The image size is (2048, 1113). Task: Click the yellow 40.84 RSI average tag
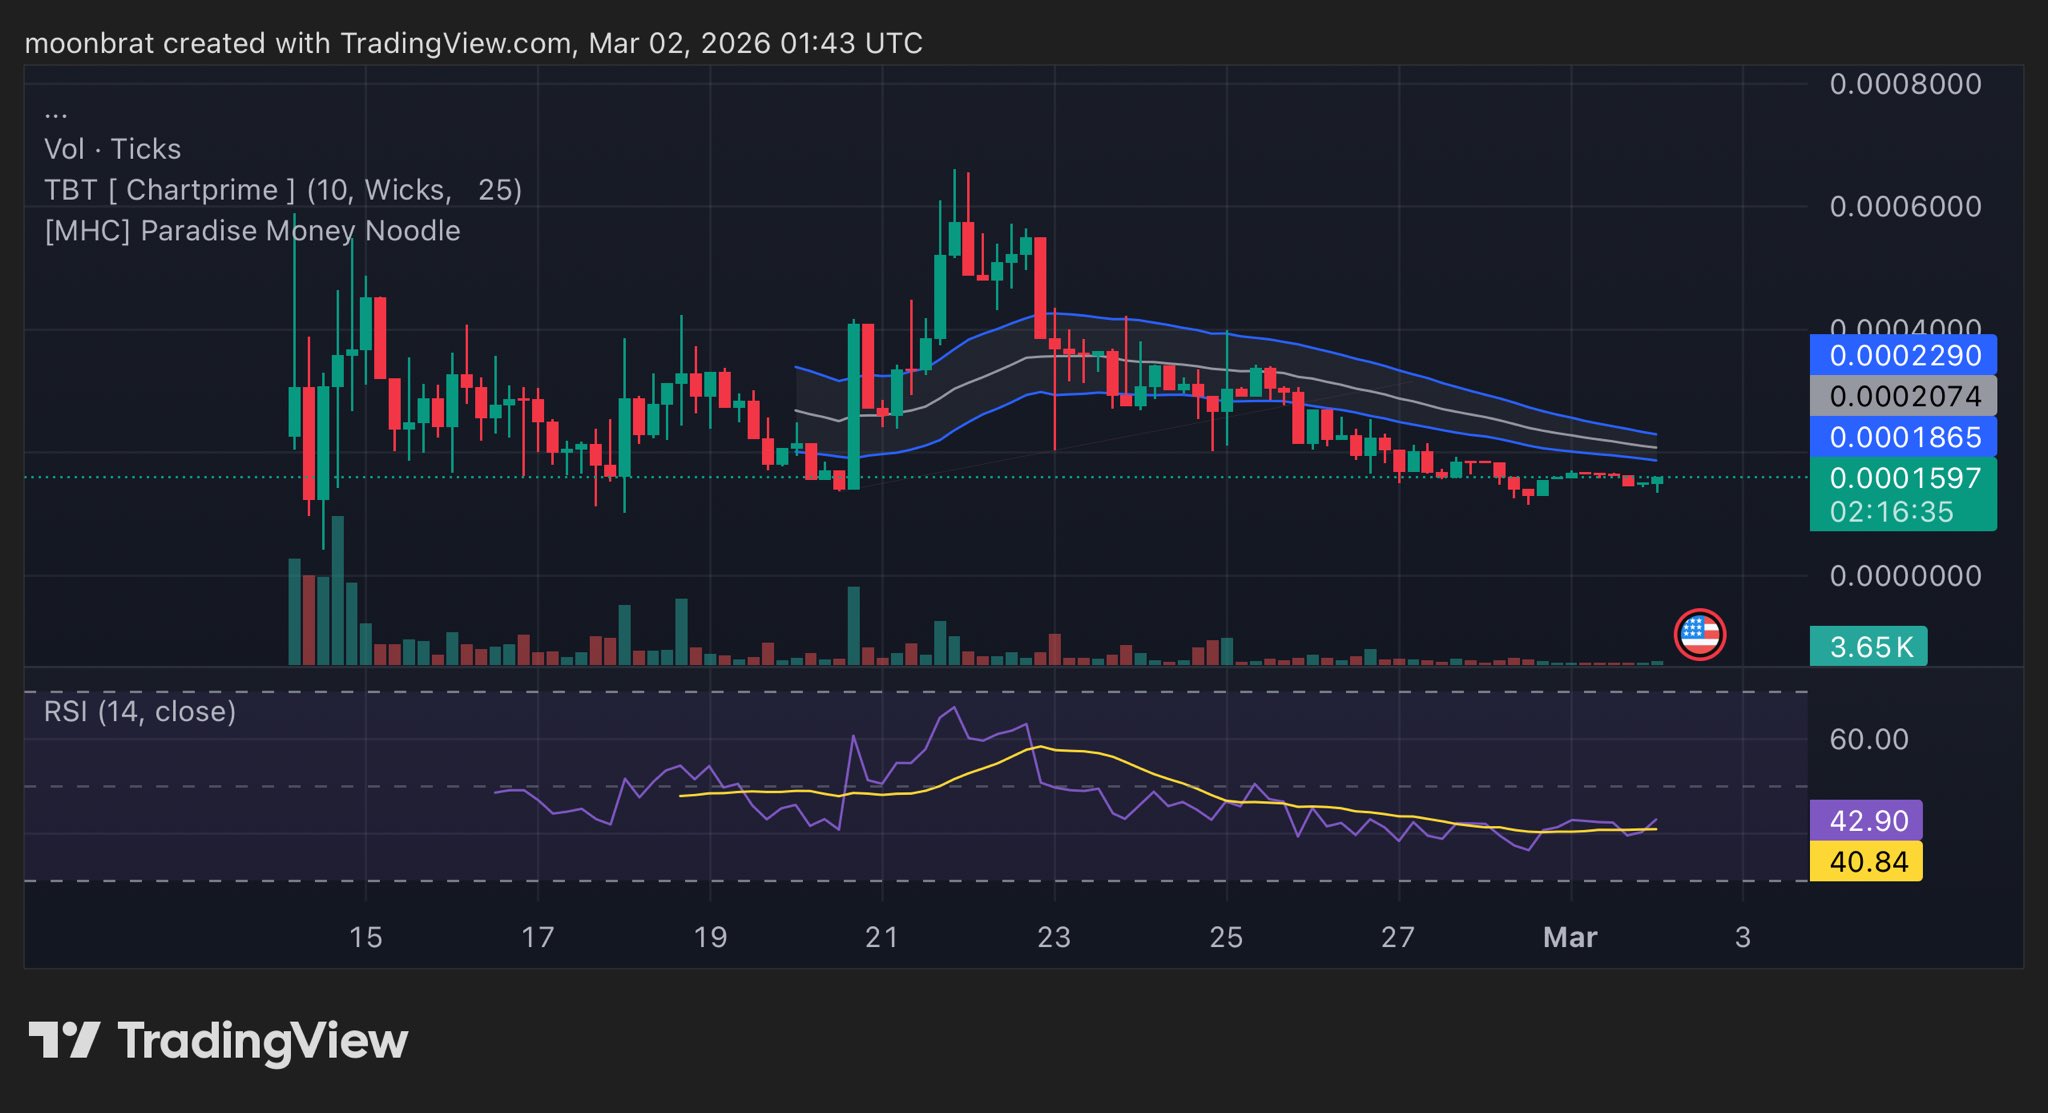[x=1866, y=861]
